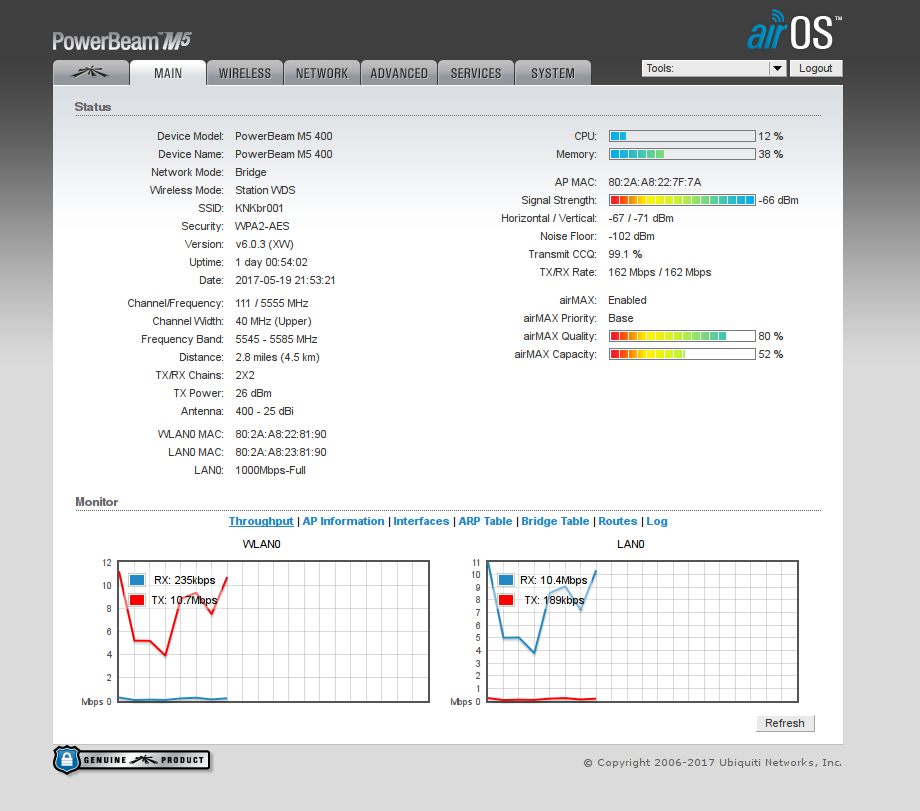Click the Refresh button
920x811 pixels.
click(x=785, y=723)
